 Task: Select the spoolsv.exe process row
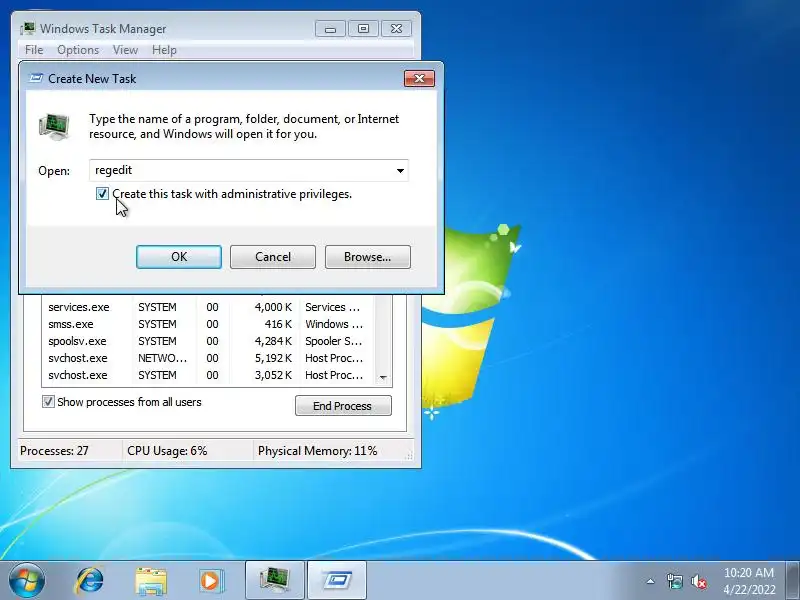coord(208,341)
